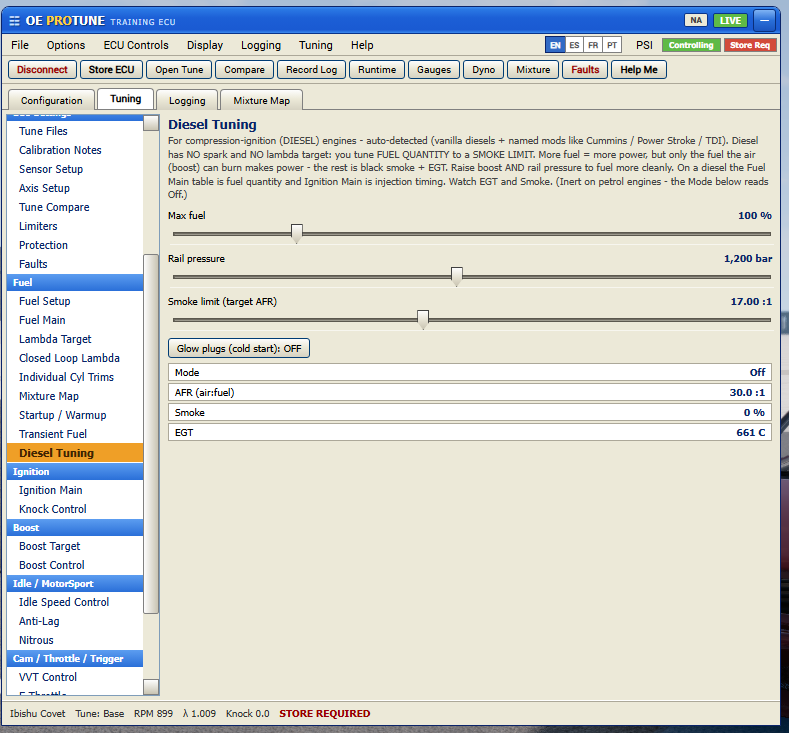Image resolution: width=789 pixels, height=733 pixels.
Task: Select Limiters in sidebar
Action: (x=75, y=226)
